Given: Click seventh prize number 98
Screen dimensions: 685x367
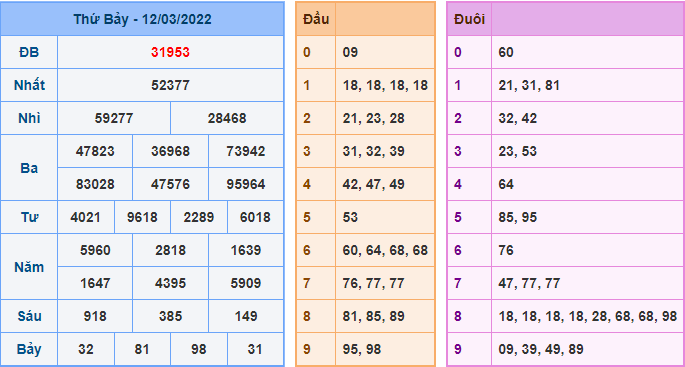Looking at the screenshot, I should click(198, 350).
